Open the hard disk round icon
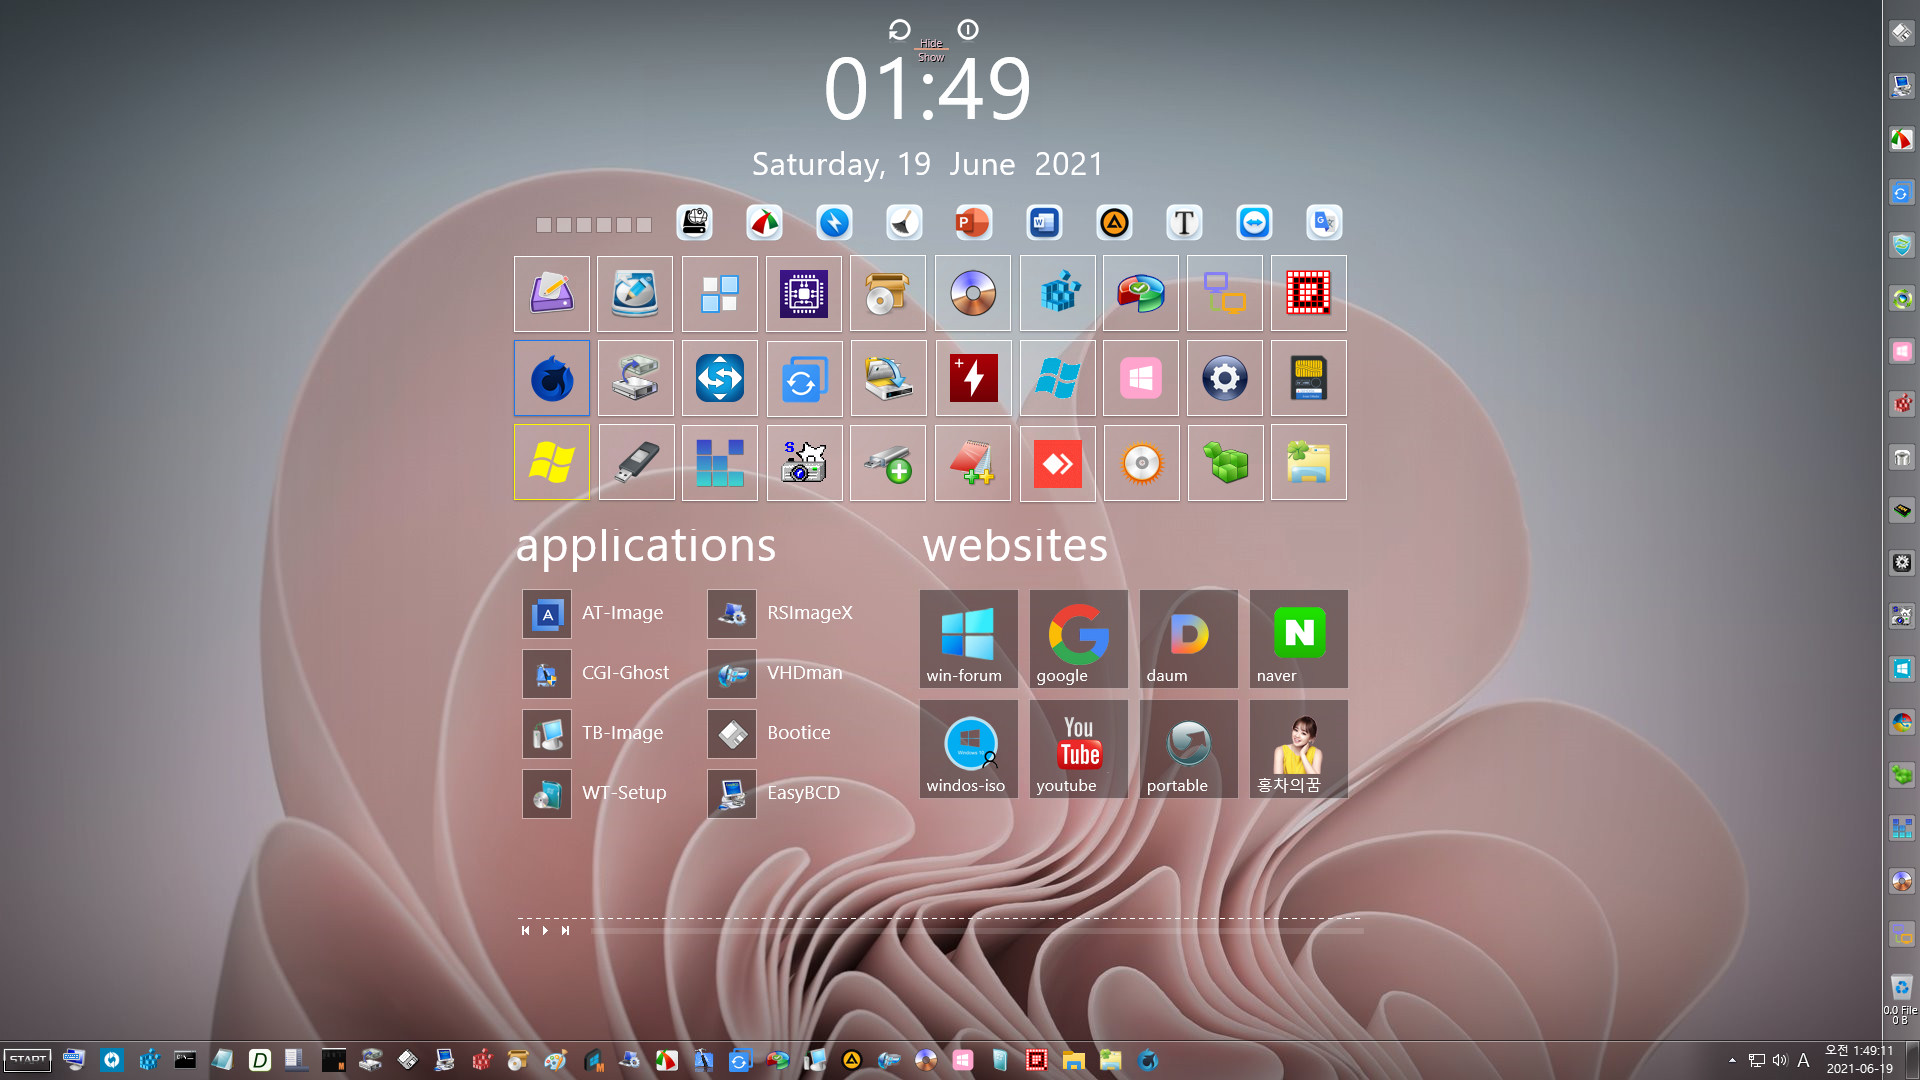 694,222
